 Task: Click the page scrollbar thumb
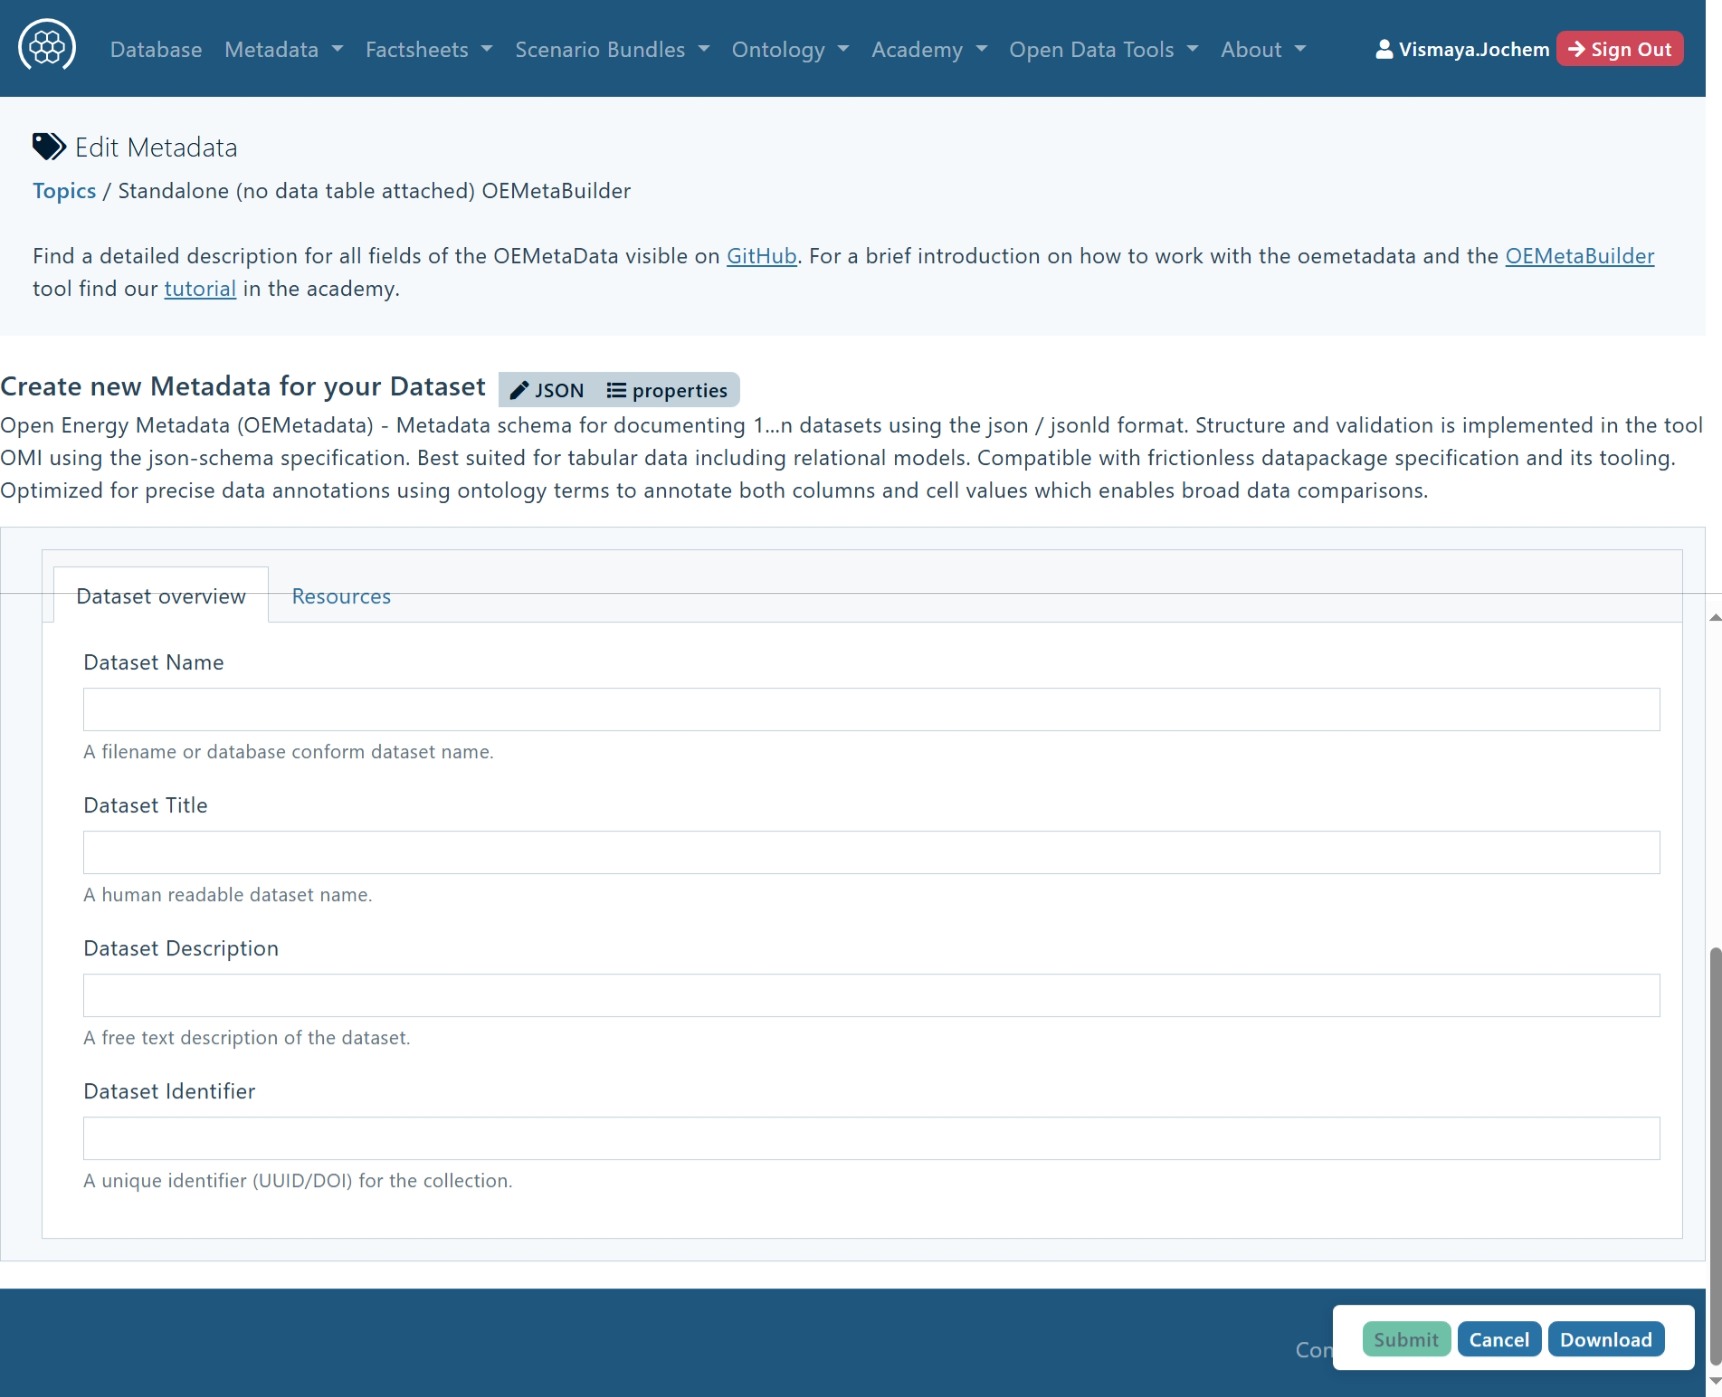click(x=1714, y=1155)
